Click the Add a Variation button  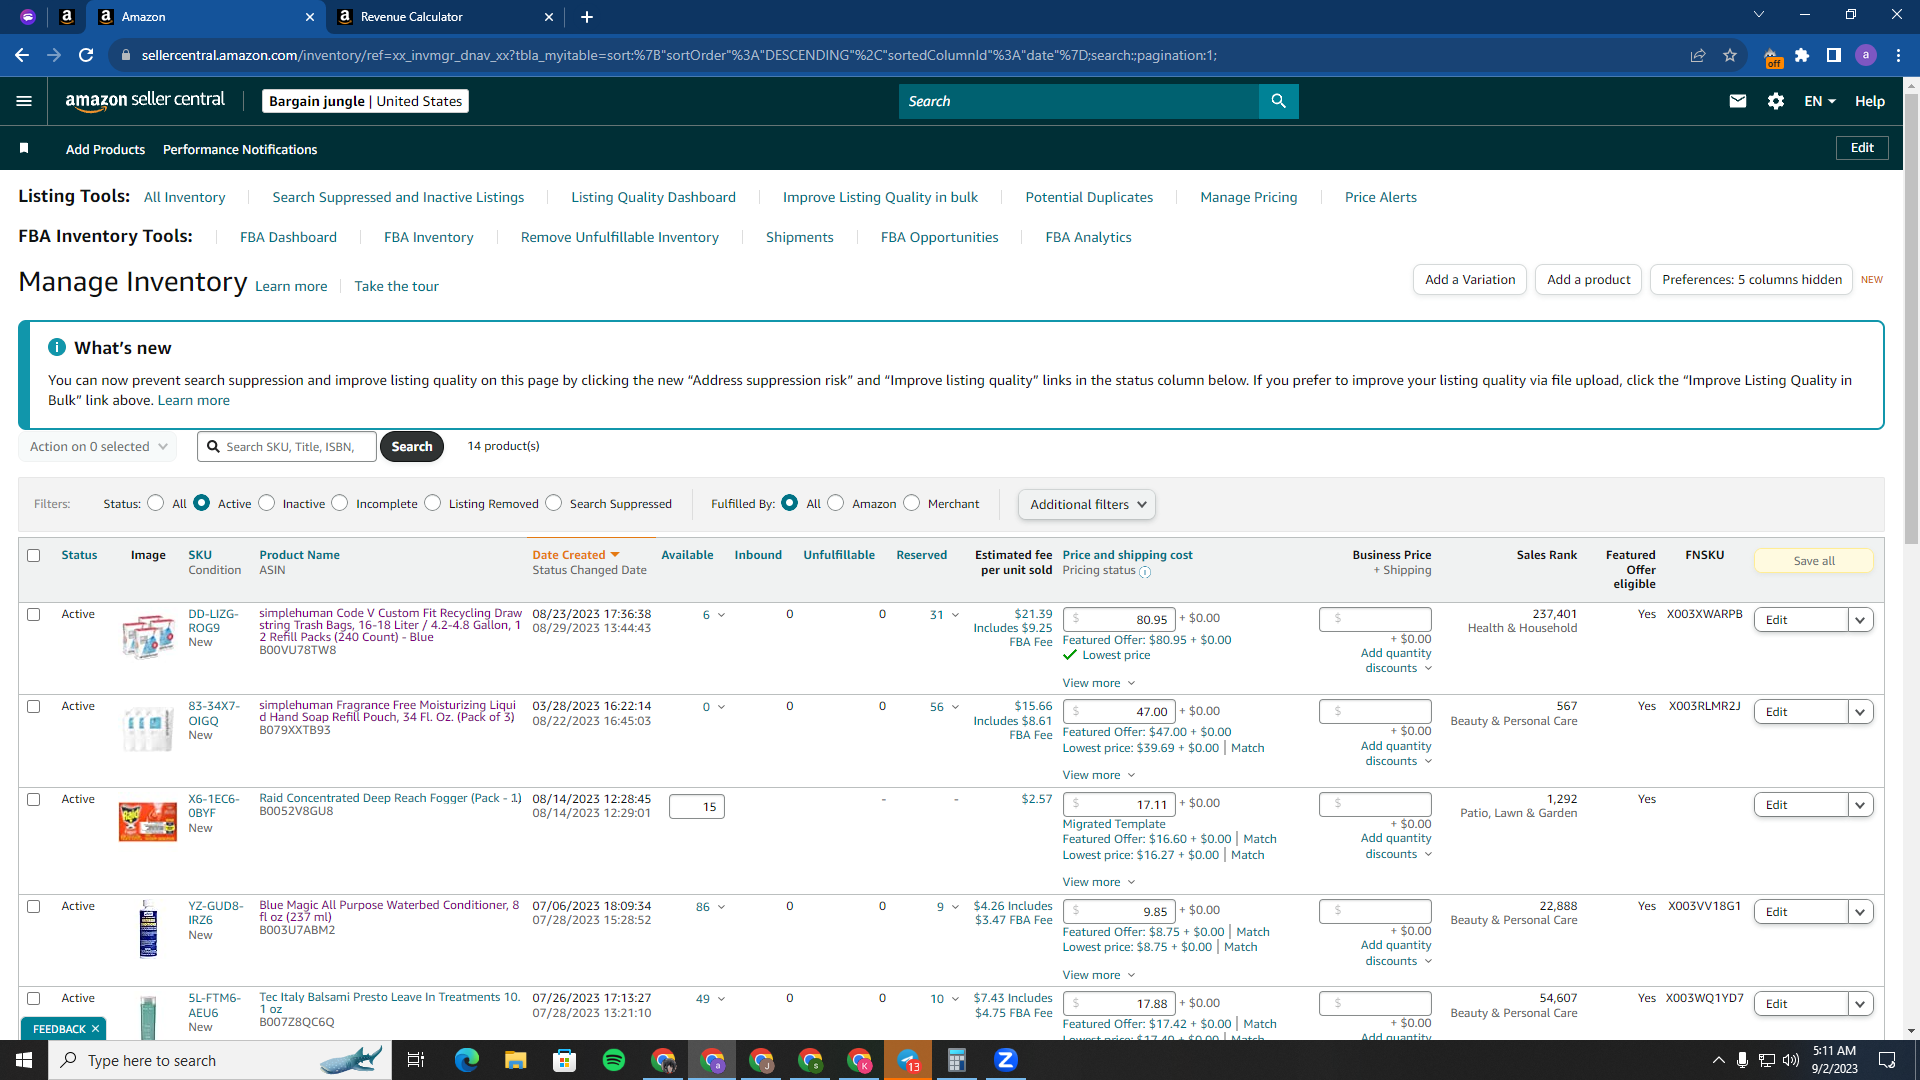click(x=1470, y=280)
